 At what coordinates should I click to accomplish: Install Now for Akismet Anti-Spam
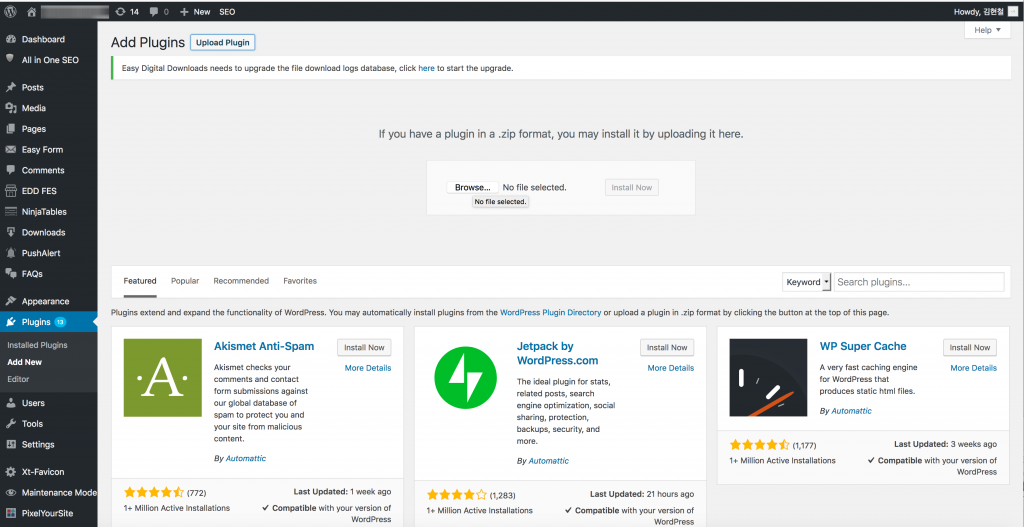click(364, 347)
